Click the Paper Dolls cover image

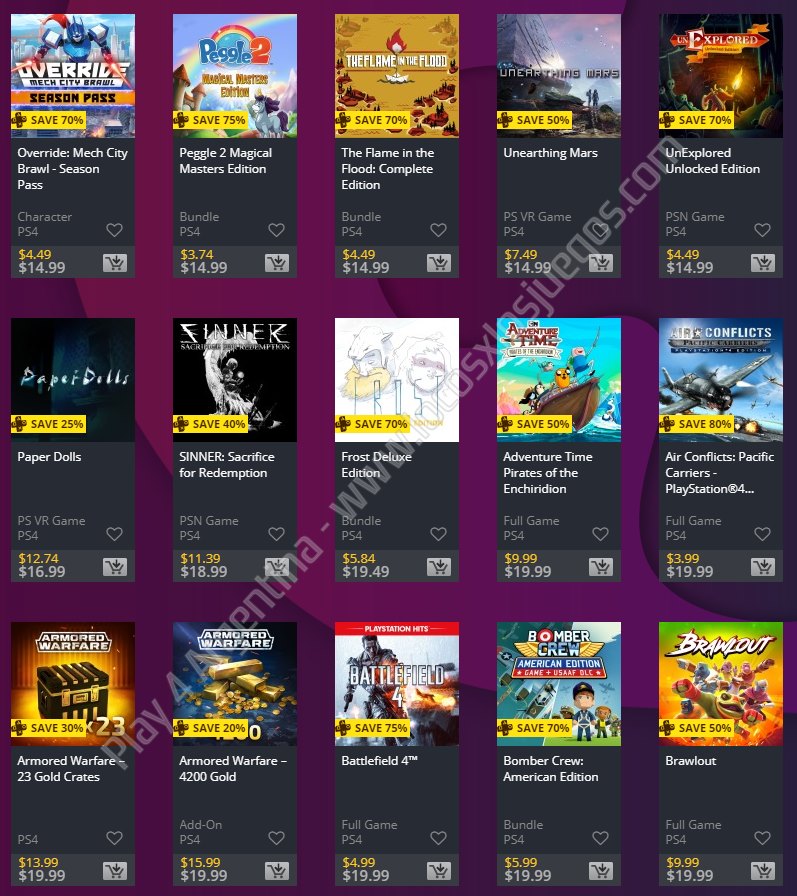(73, 380)
